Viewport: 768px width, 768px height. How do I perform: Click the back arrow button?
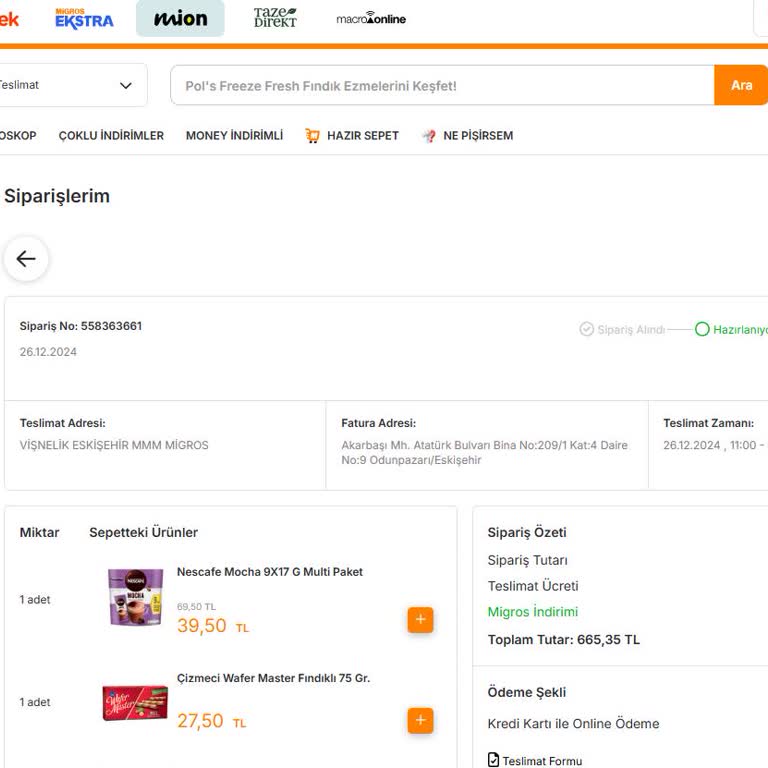[26, 259]
